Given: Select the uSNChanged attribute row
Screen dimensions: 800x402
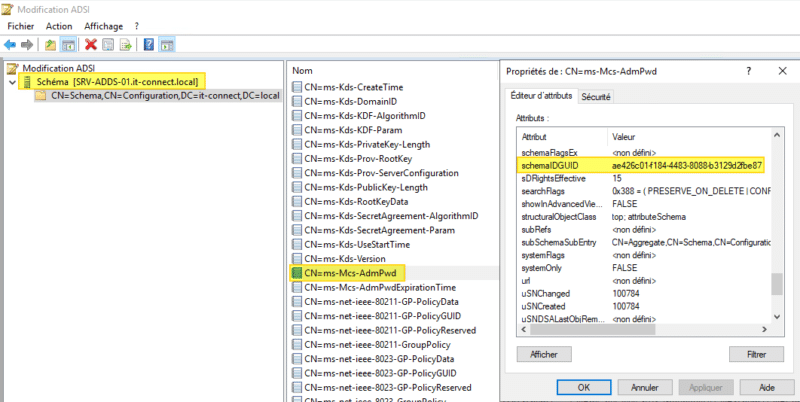Looking at the screenshot, I should [643, 293].
